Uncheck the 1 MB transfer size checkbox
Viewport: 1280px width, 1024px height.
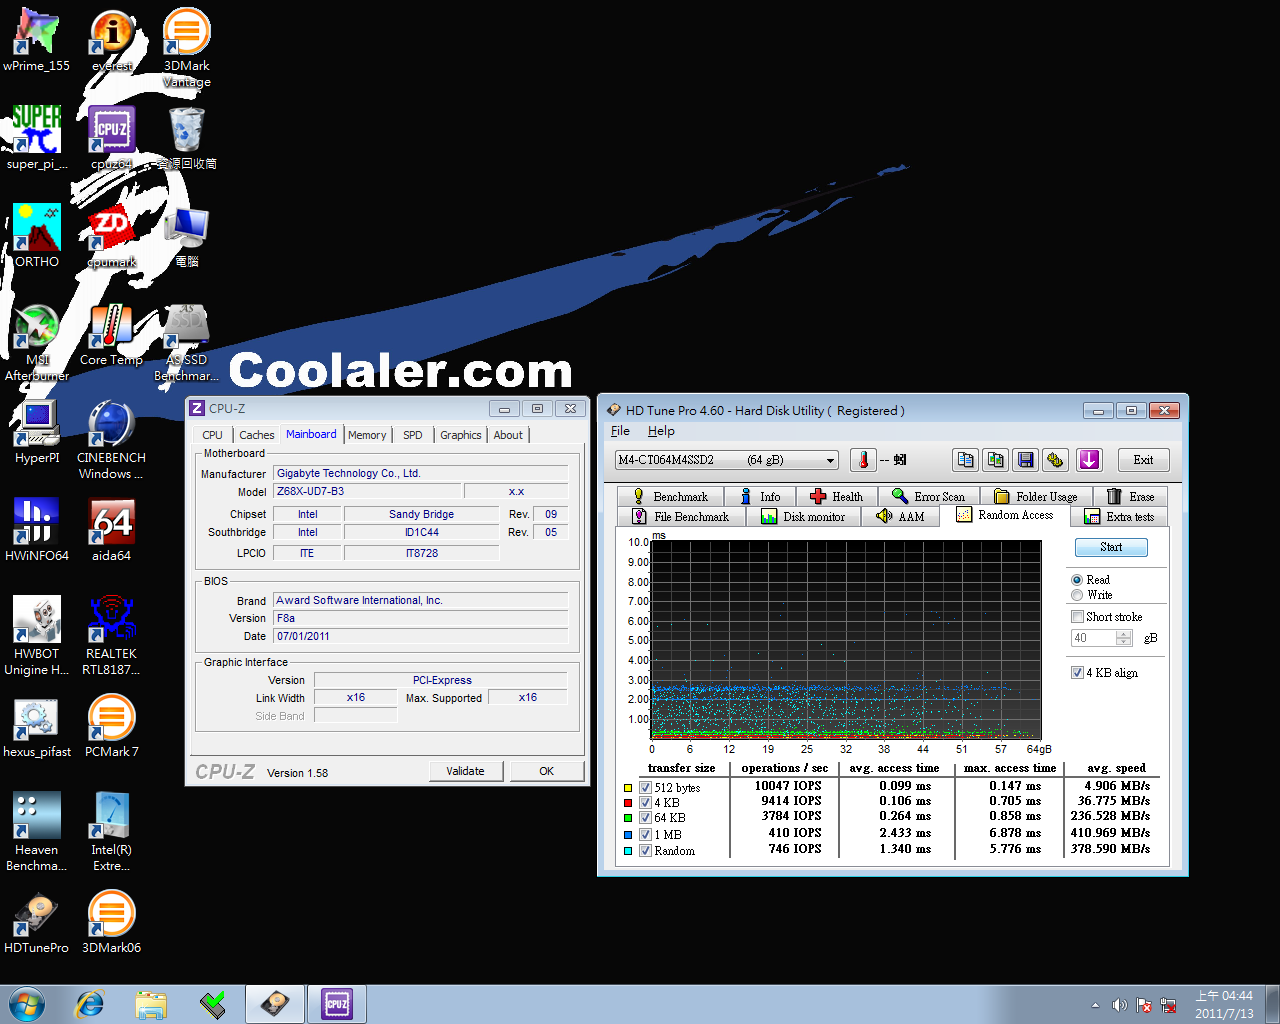tap(646, 835)
